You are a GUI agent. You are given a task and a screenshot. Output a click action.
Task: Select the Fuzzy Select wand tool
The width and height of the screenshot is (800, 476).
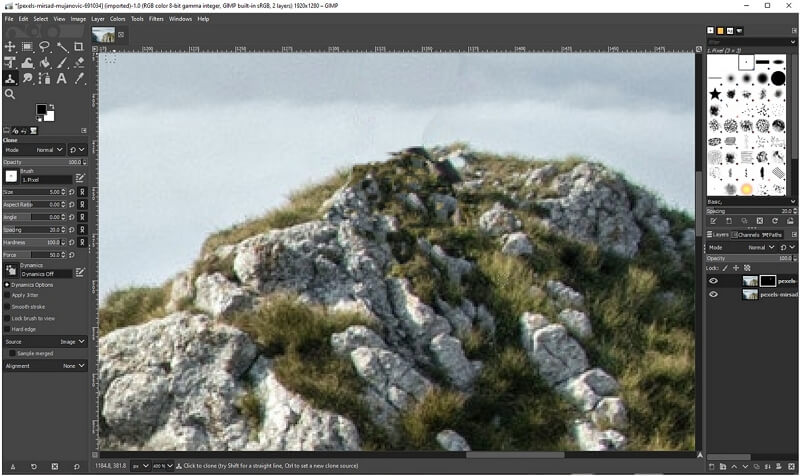point(62,47)
